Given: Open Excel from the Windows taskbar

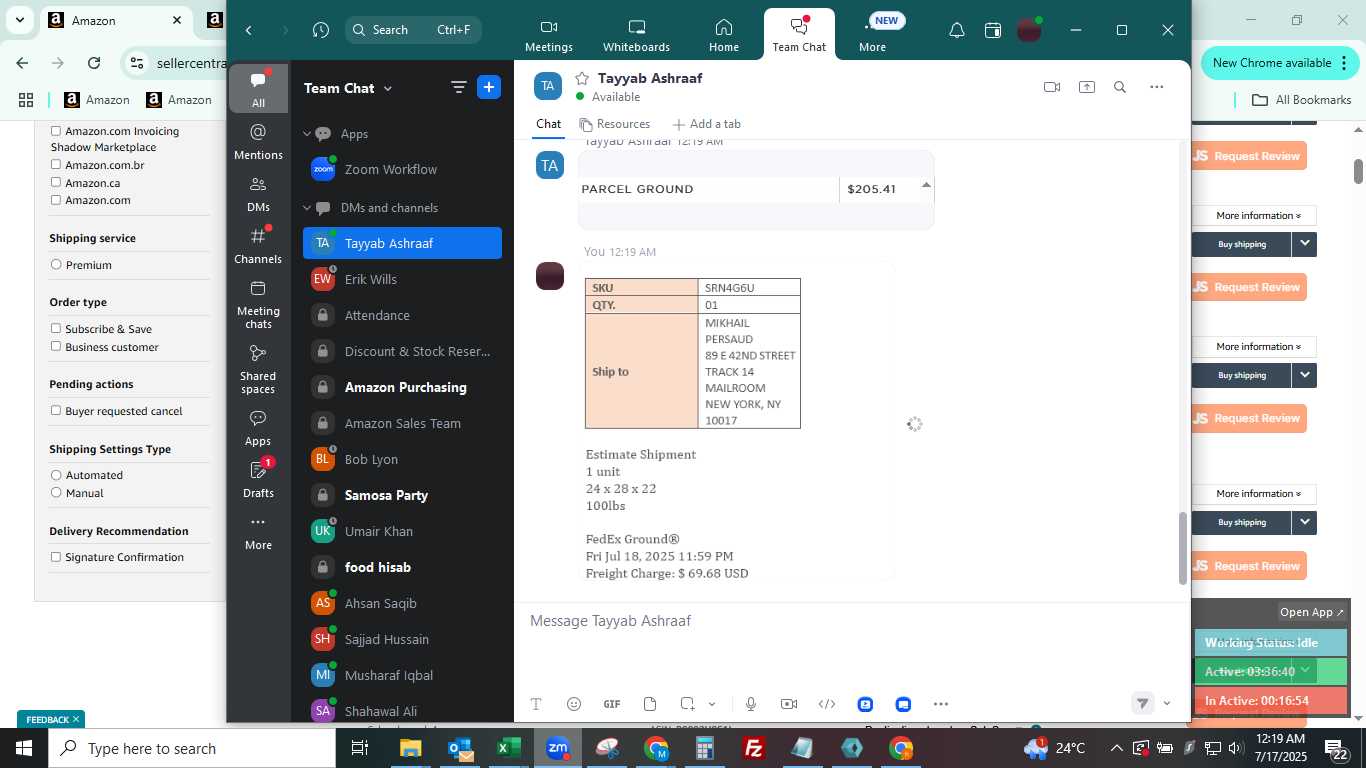Looking at the screenshot, I should coord(509,748).
